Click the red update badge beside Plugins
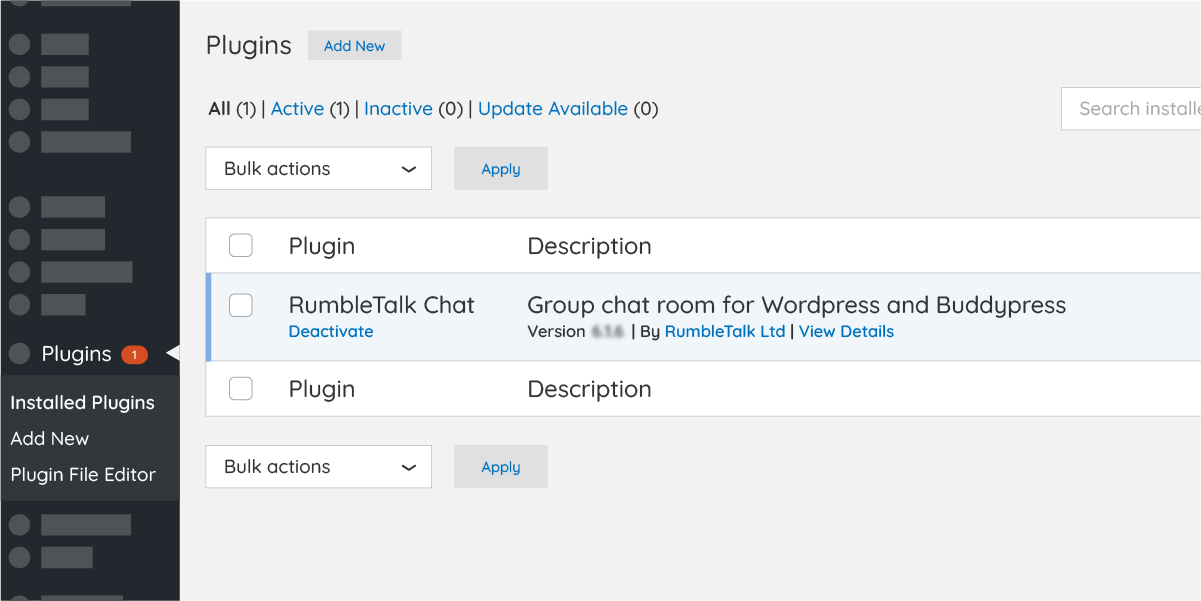 click(x=137, y=353)
